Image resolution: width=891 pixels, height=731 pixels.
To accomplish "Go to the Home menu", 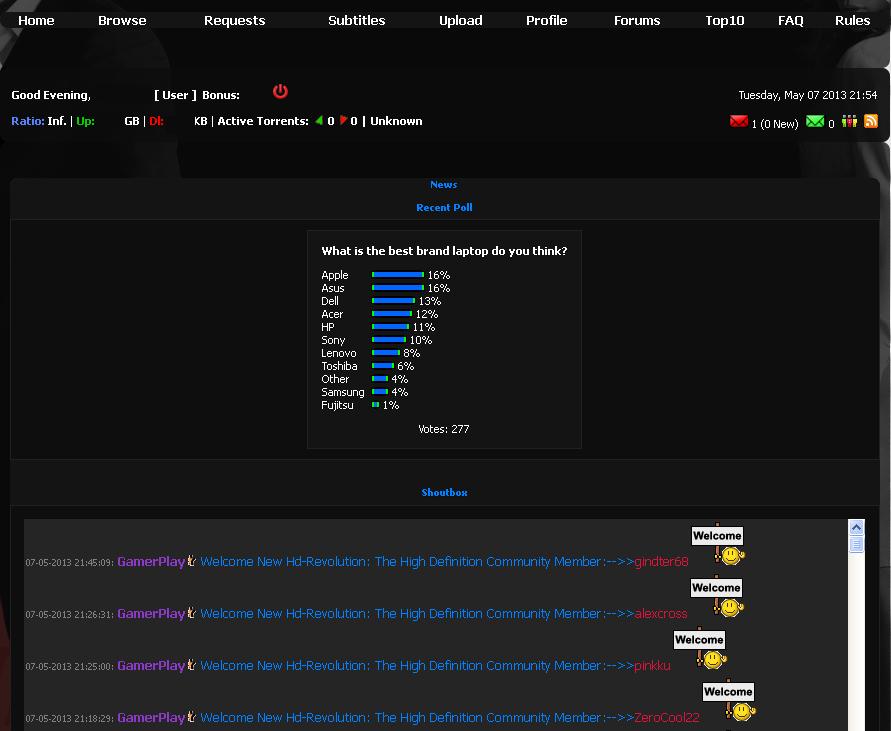I will [36, 20].
